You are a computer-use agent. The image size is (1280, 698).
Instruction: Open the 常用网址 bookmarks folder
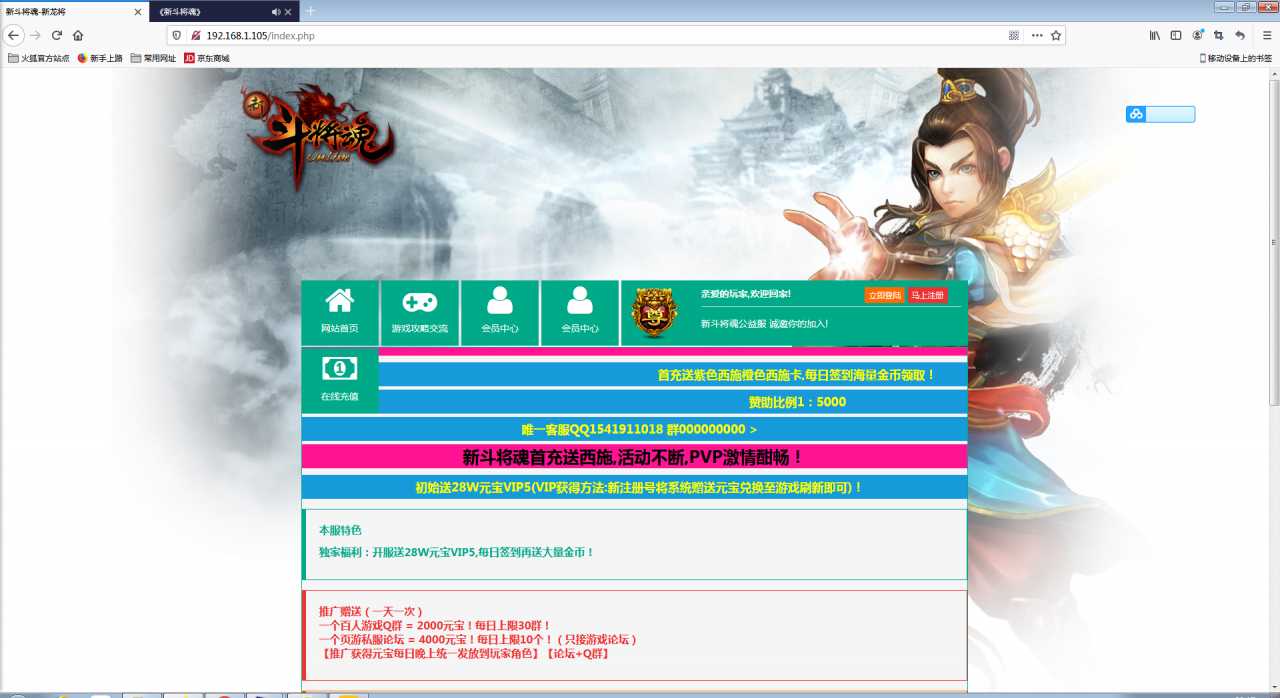153,58
